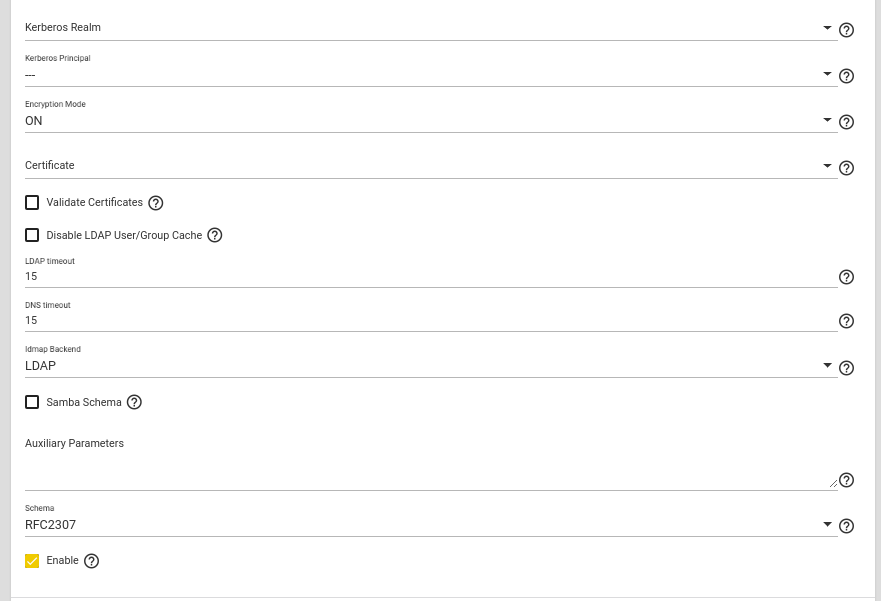Screen dimensions: 881x601
Task: Open help for Auxiliary Parameters
Action: pyautogui.click(x=846, y=480)
